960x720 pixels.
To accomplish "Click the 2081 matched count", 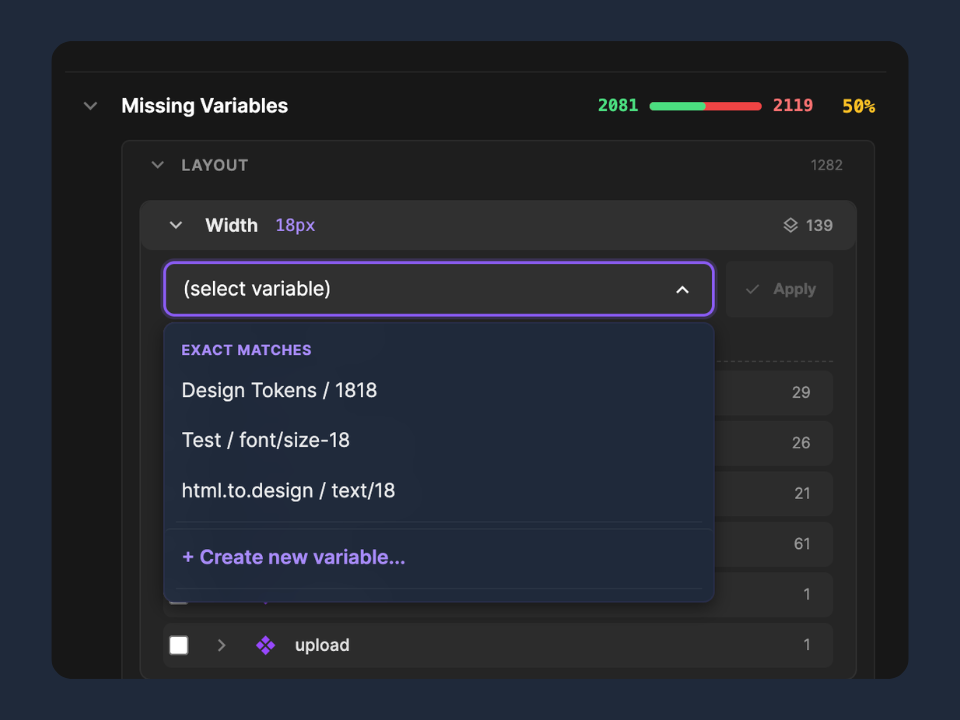I will [x=618, y=106].
